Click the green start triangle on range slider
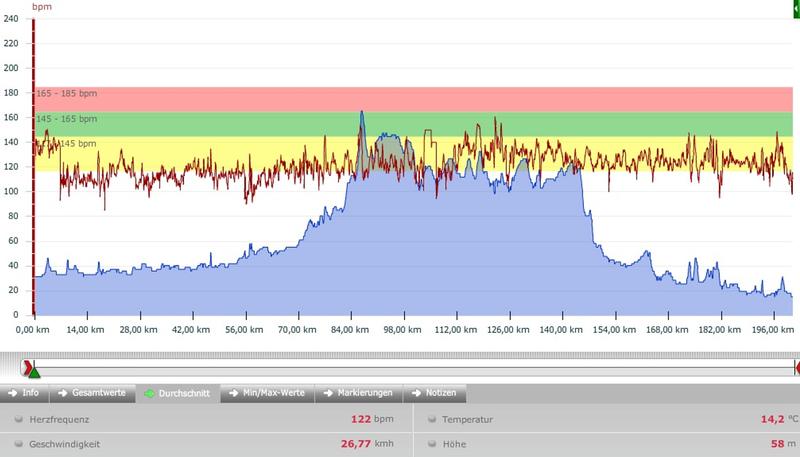This screenshot has height=457, width=800. (x=33, y=373)
